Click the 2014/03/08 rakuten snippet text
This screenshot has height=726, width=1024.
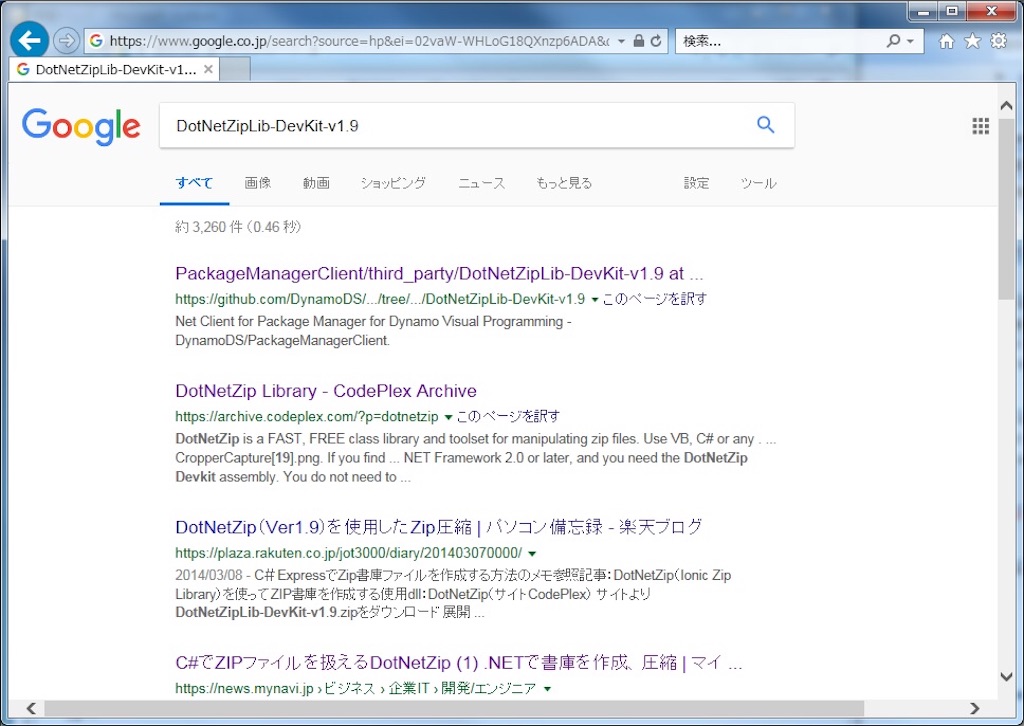(453, 594)
